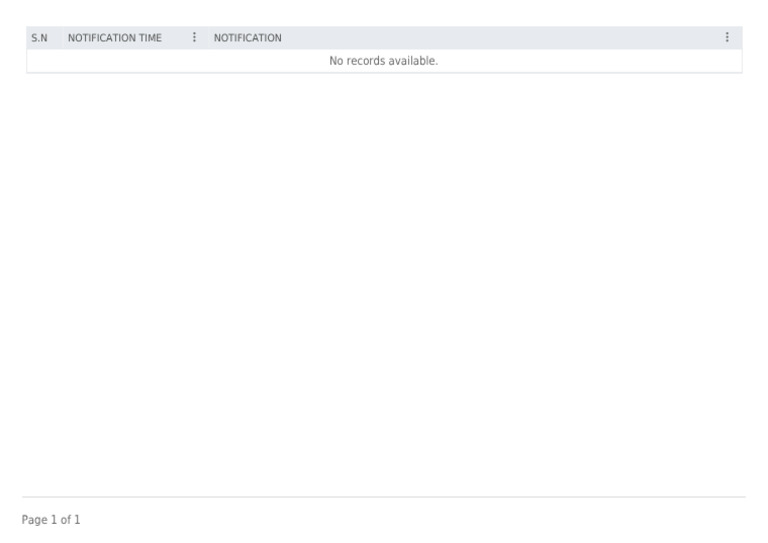The width and height of the screenshot is (768, 543).
Task: Click 'Page 1 of 1' pager text
Action: point(51,519)
